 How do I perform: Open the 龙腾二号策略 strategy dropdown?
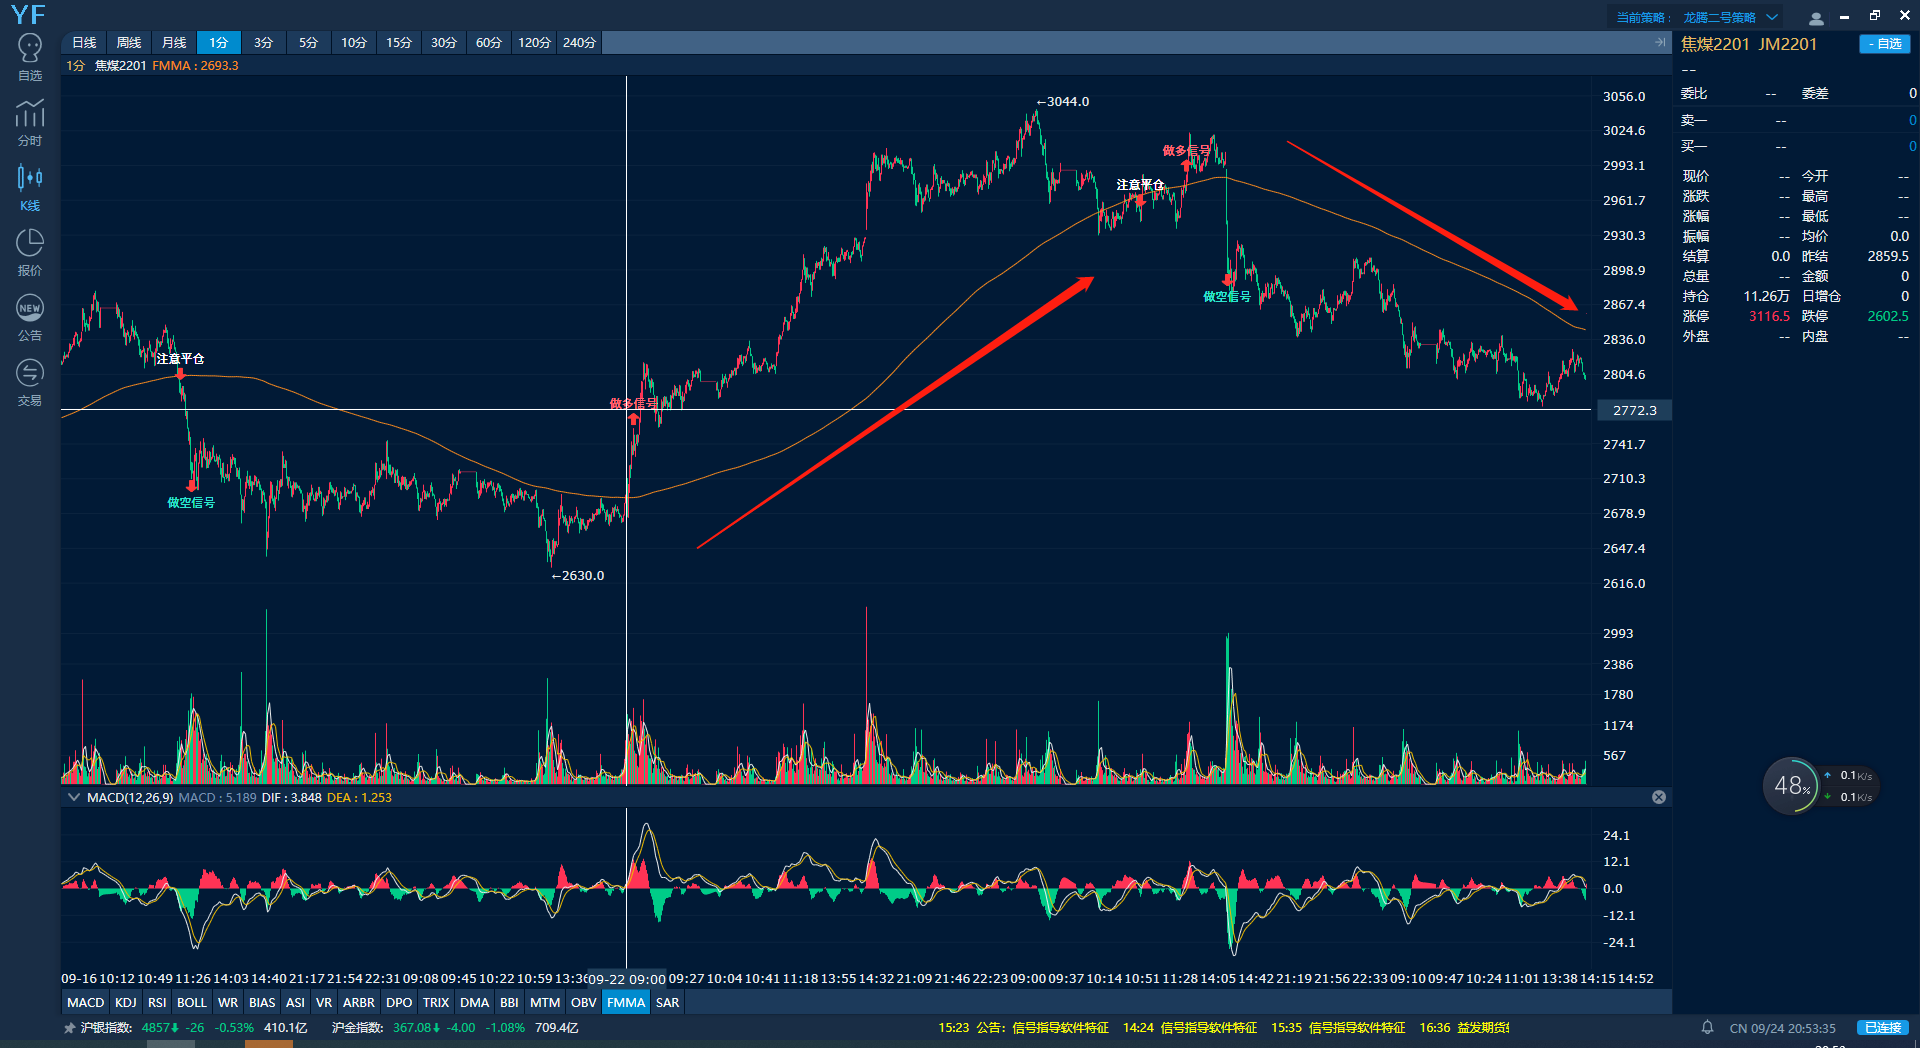click(1729, 17)
